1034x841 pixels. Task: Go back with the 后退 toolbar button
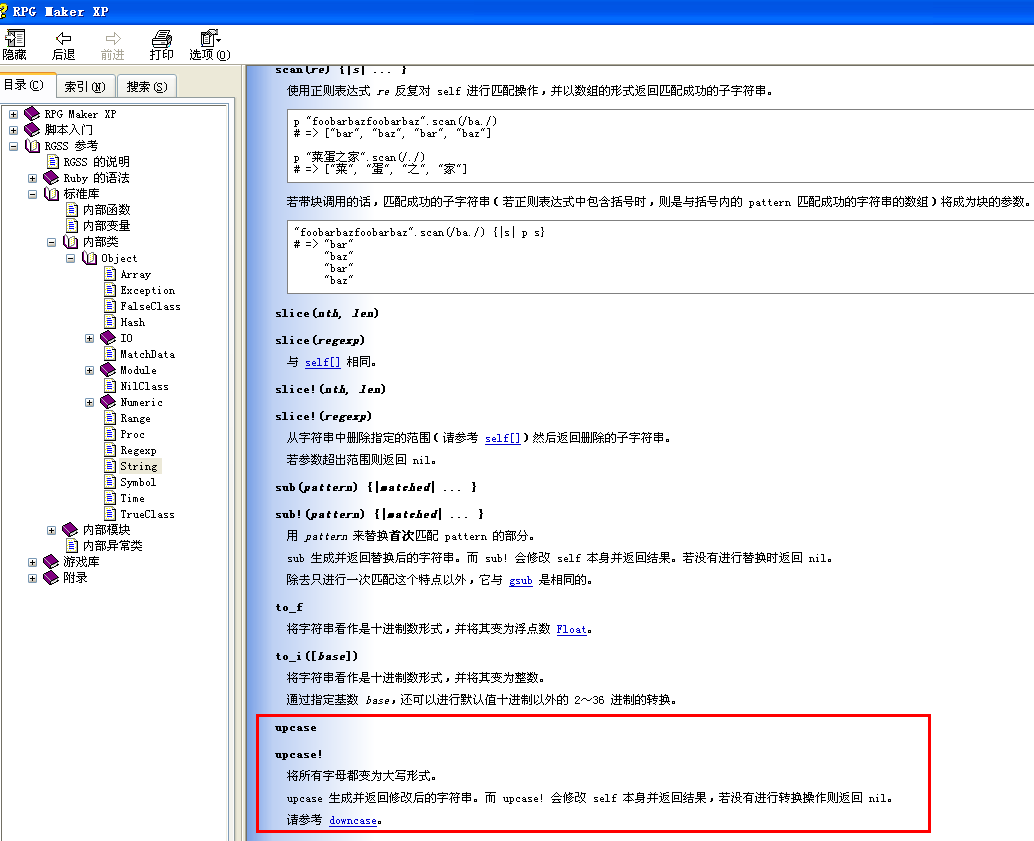pyautogui.click(x=63, y=45)
